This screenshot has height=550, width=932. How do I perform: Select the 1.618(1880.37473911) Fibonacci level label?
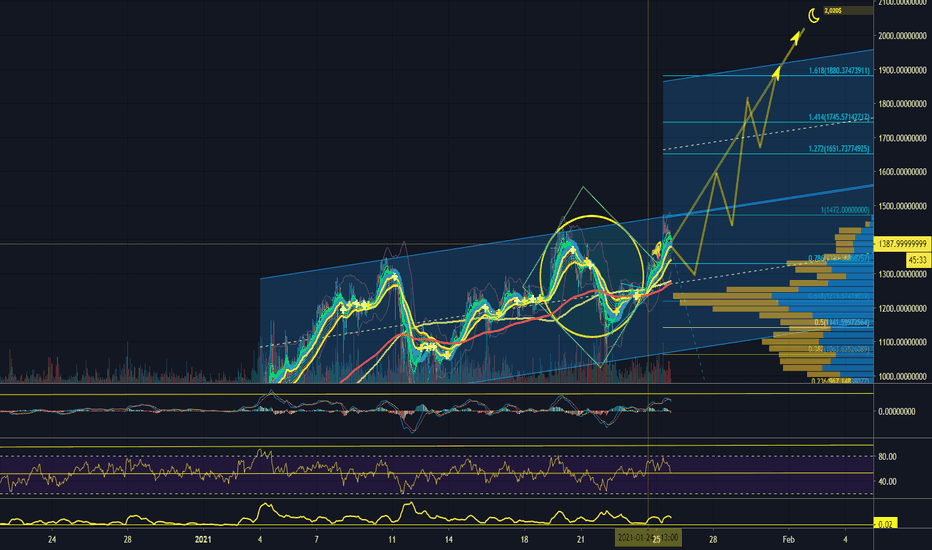point(839,71)
